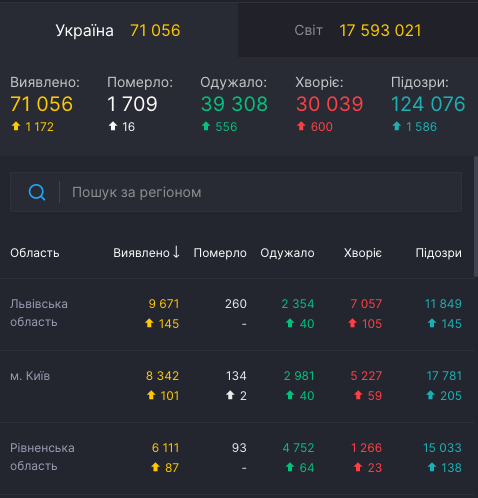Sort by the Хворіє column header
This screenshot has height=498, width=478.
point(363,253)
